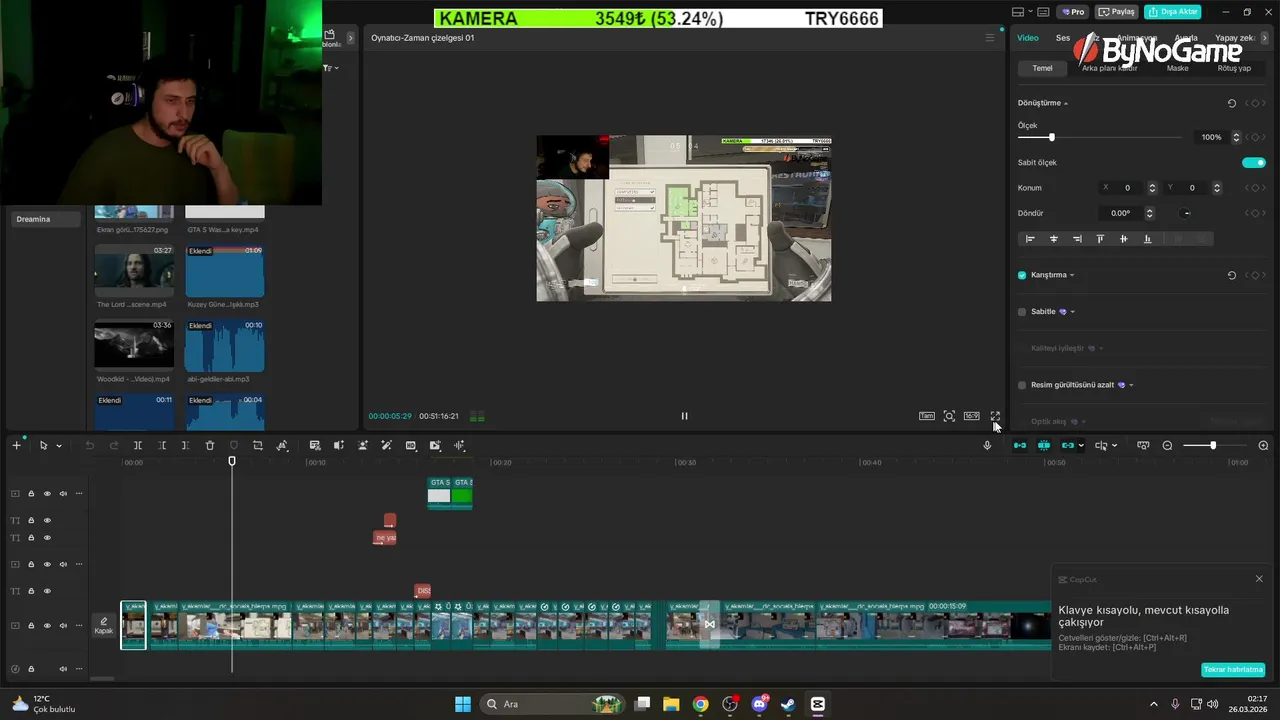This screenshot has width=1280, height=720.
Task: Switch to the Ses tab
Action: (1062, 38)
